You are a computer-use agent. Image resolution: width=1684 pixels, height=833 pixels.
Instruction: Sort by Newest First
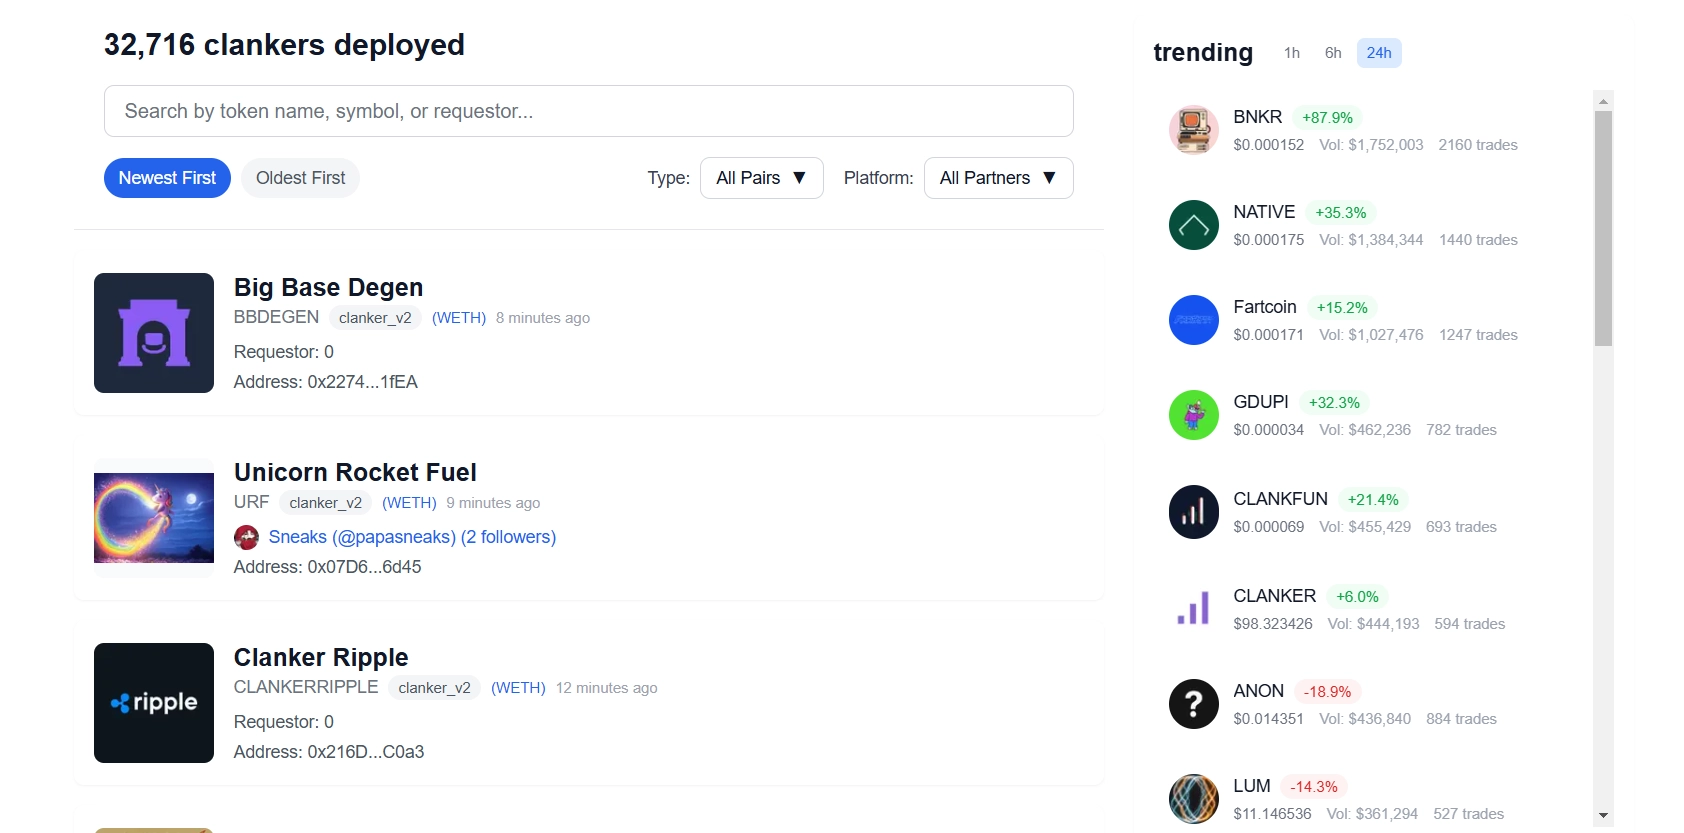click(x=167, y=178)
